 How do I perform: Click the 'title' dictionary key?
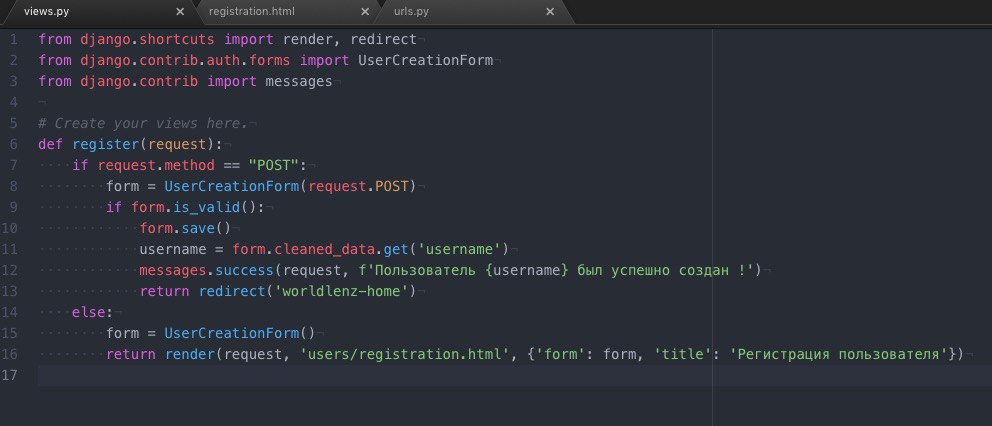pyautogui.click(x=683, y=354)
